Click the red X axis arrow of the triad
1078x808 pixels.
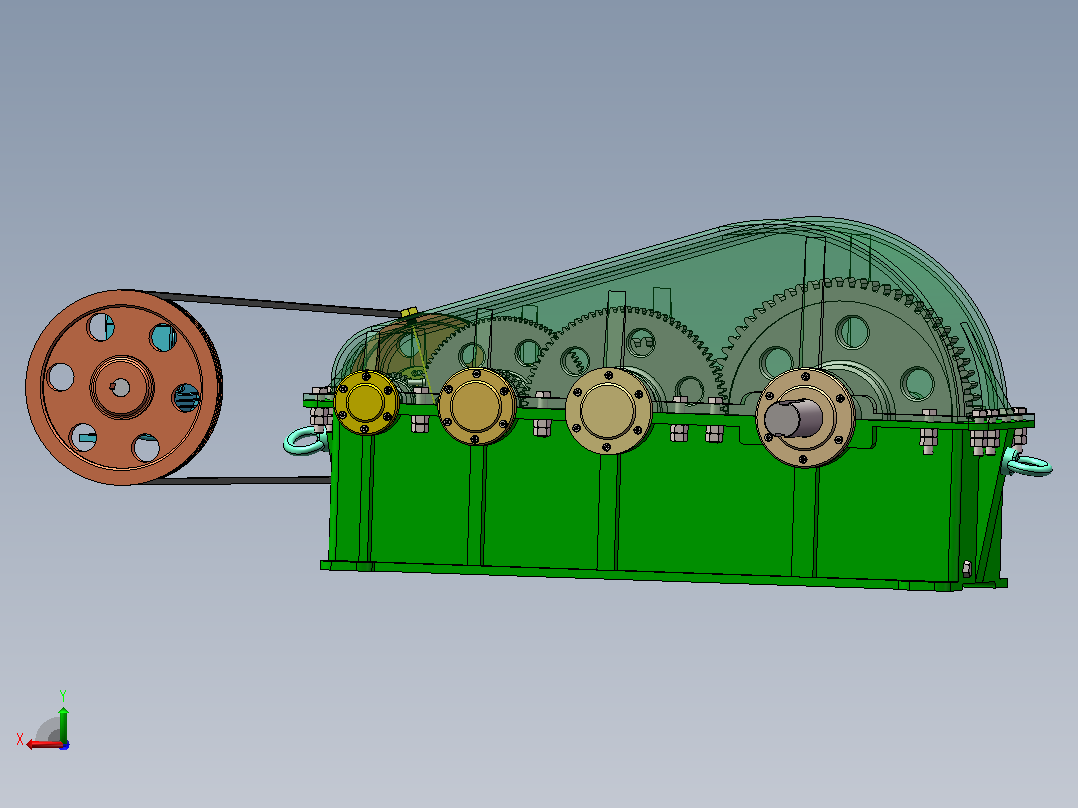click(x=45, y=744)
